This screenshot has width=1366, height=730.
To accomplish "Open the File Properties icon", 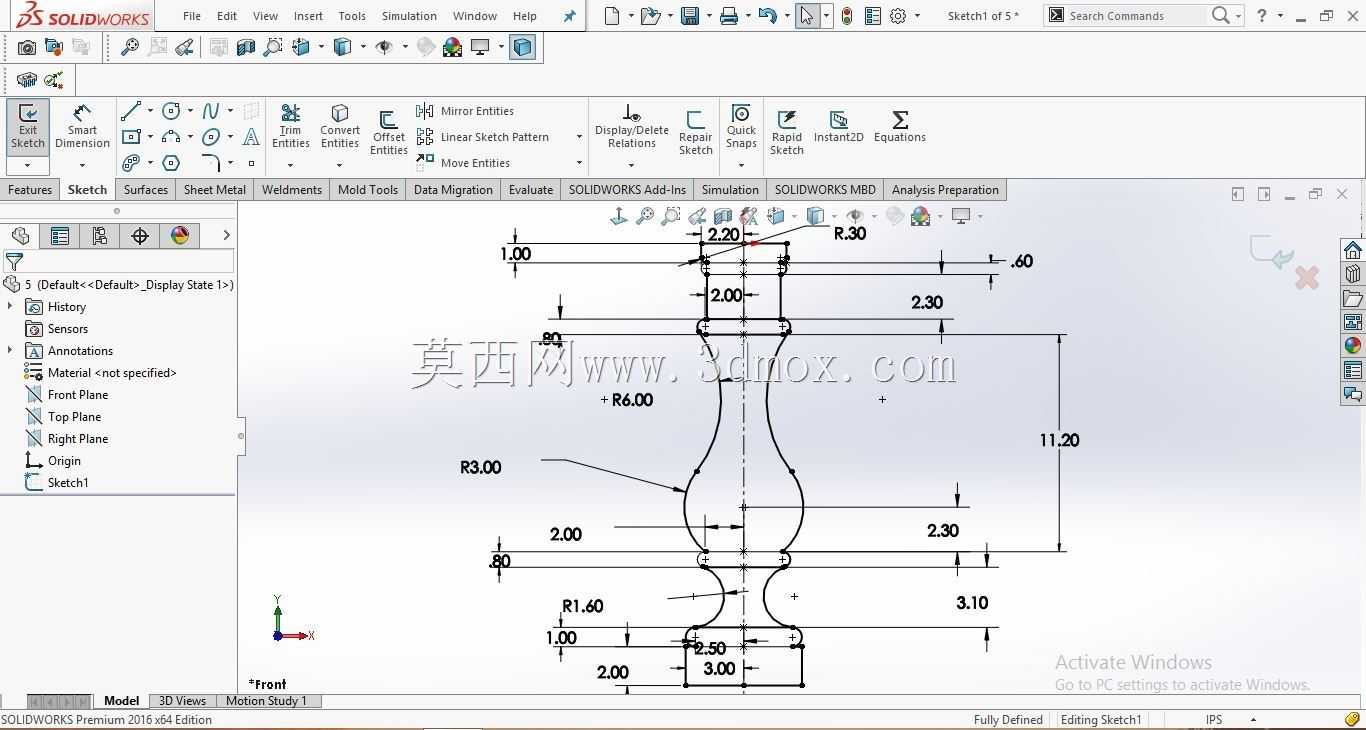I will click(873, 16).
